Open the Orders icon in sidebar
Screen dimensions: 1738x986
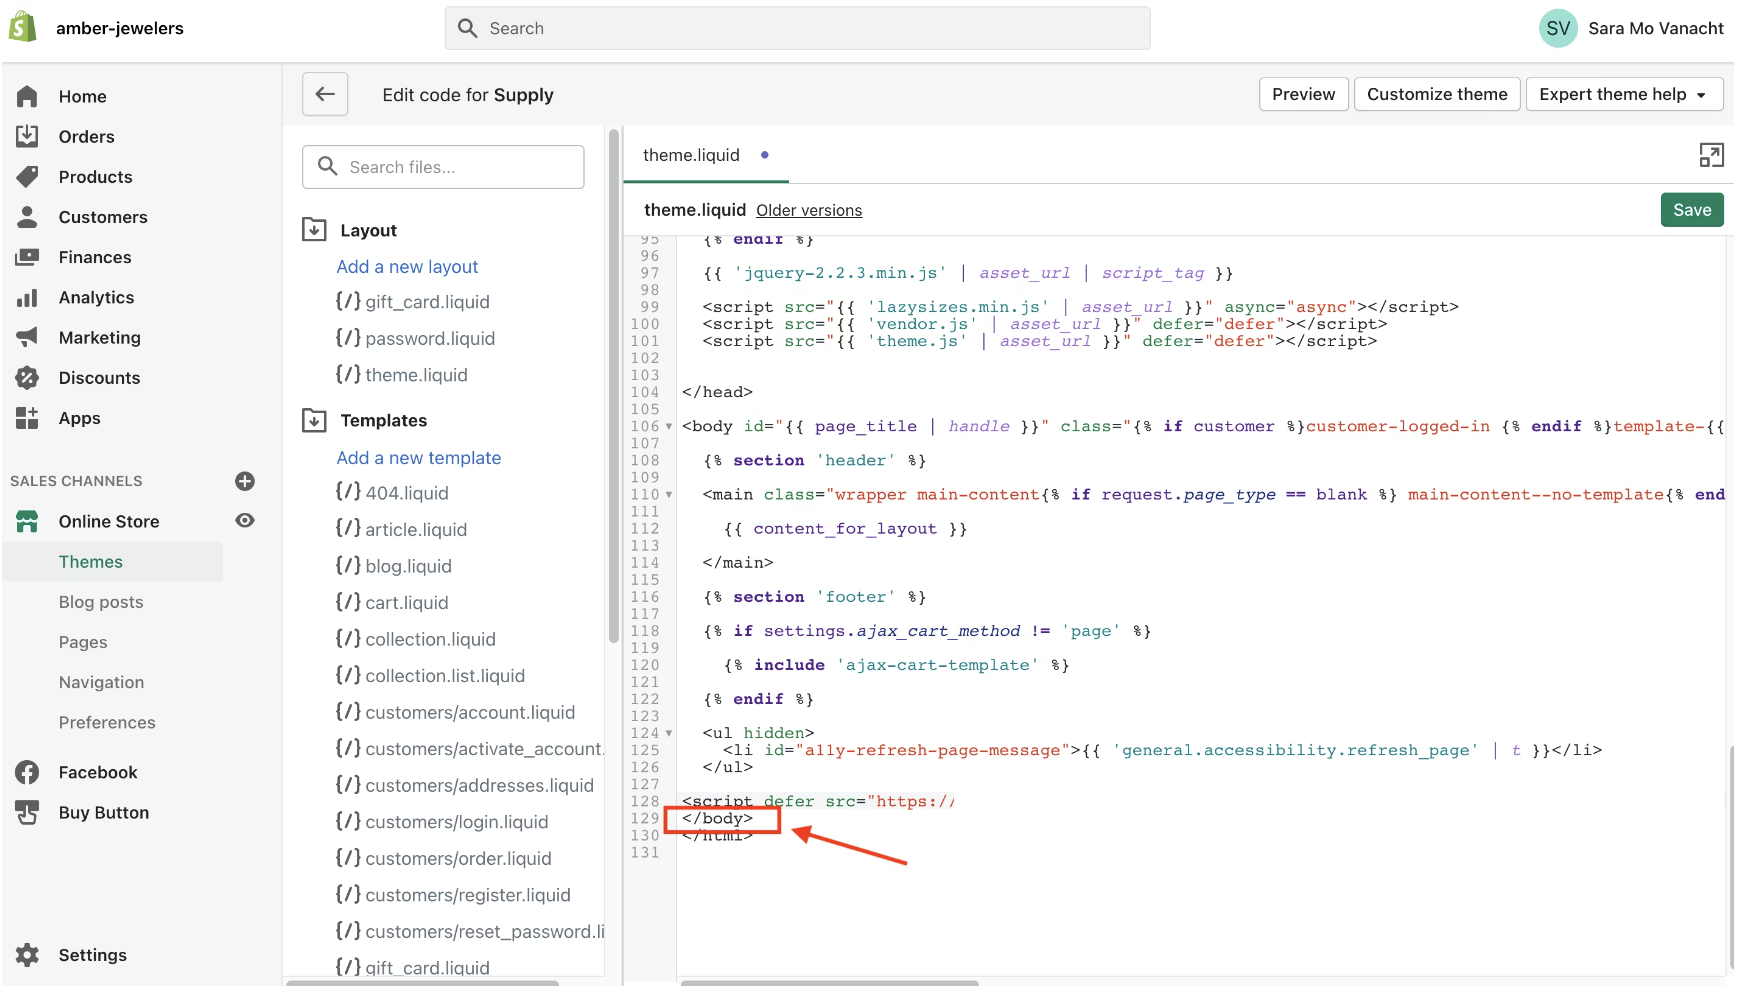27,136
